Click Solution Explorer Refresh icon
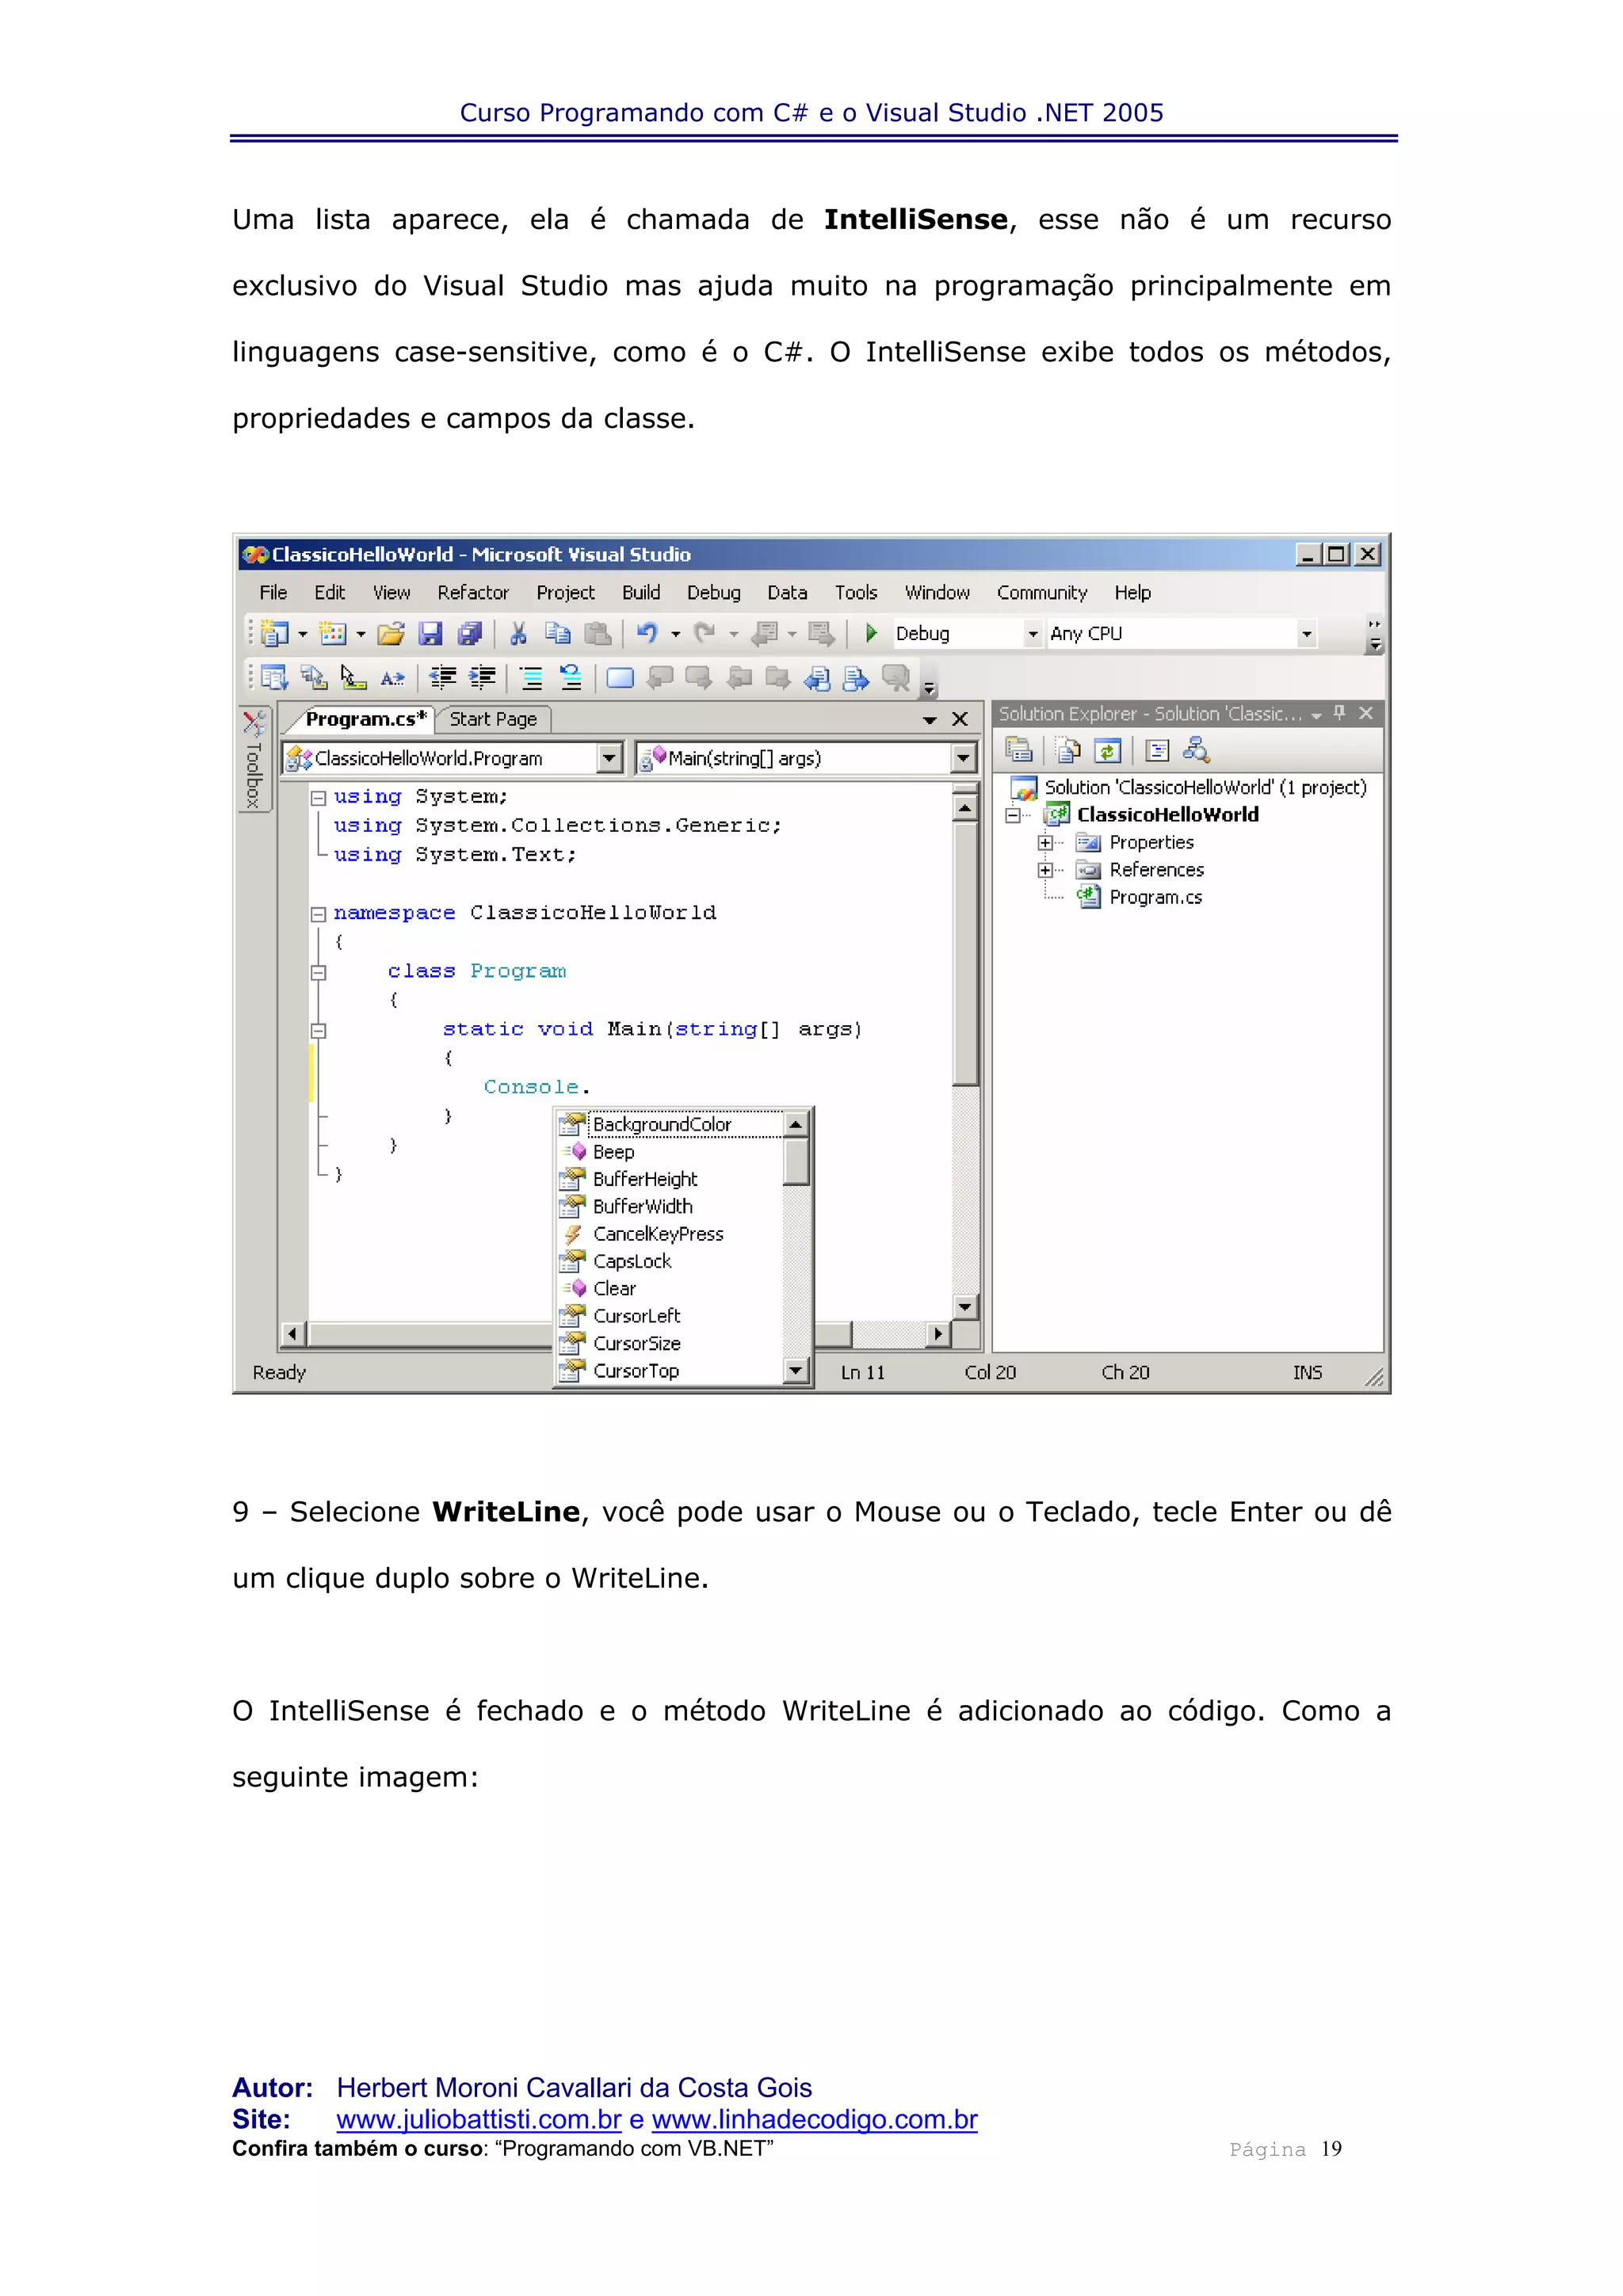This screenshot has height=2296, width=1623. tap(1107, 750)
